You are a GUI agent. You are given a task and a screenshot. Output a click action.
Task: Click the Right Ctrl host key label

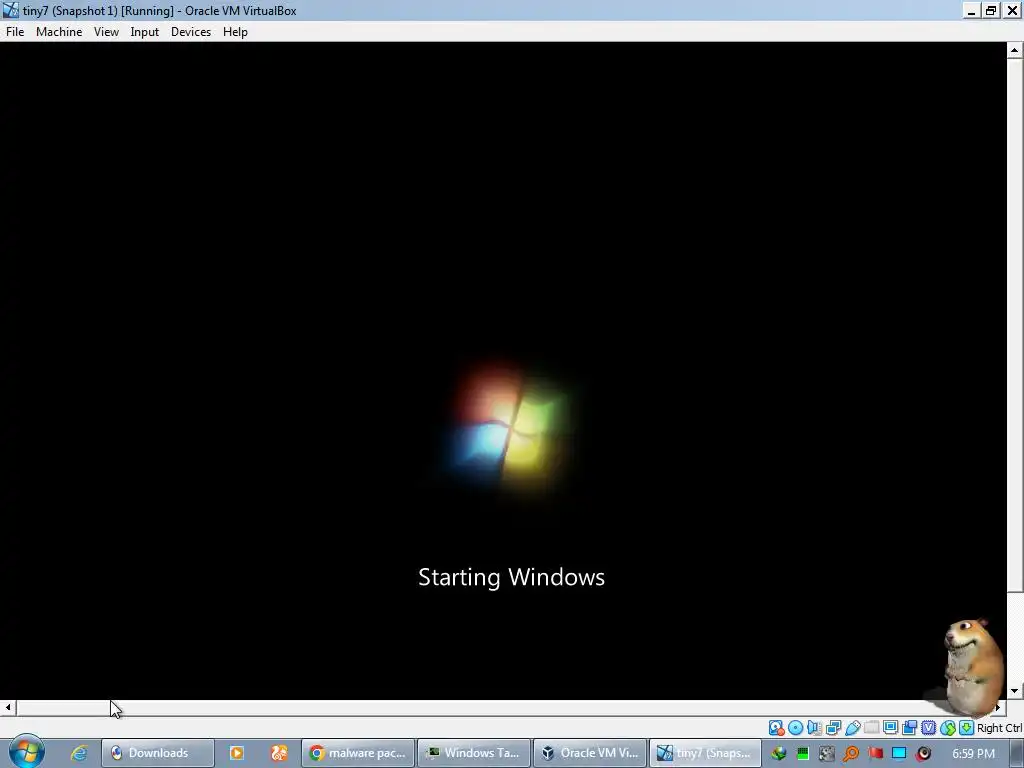(x=999, y=728)
